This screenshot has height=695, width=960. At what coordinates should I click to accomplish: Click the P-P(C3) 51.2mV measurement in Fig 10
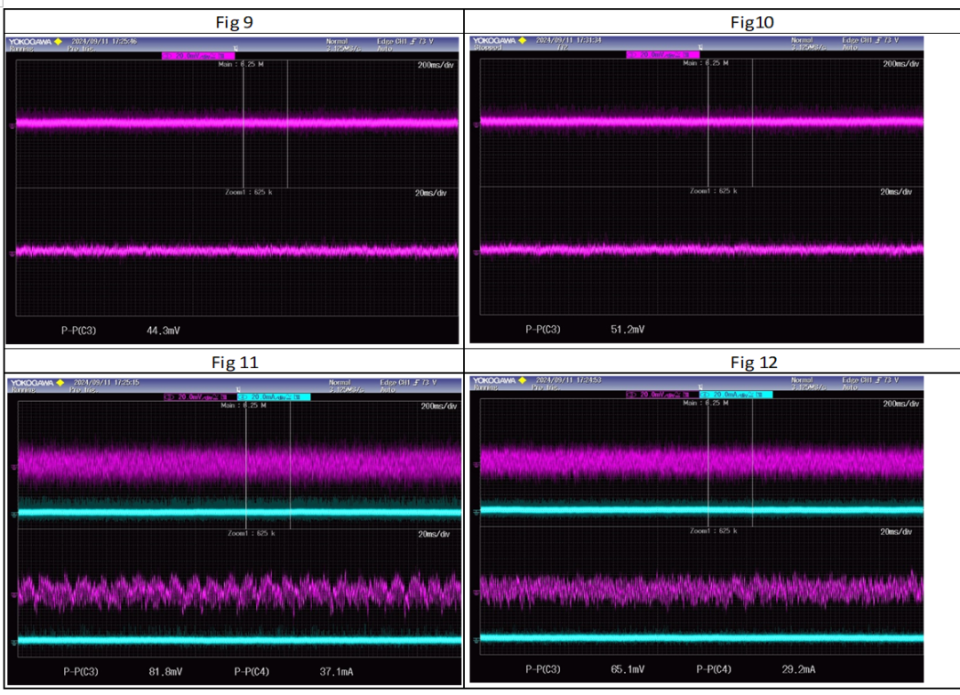(x=585, y=329)
